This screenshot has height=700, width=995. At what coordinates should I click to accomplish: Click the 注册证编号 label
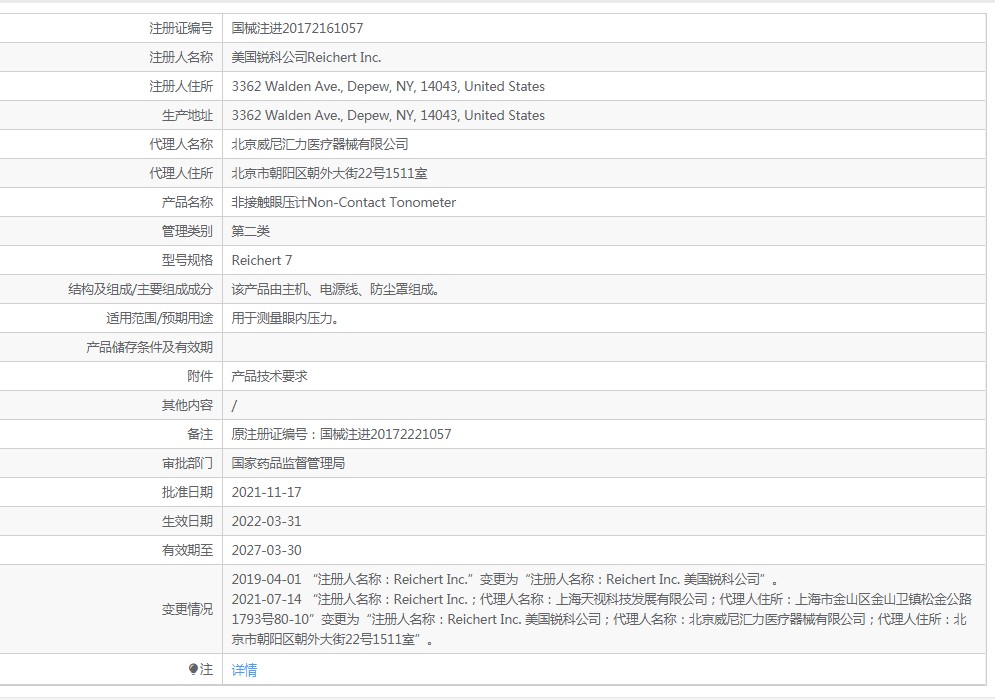[x=181, y=28]
